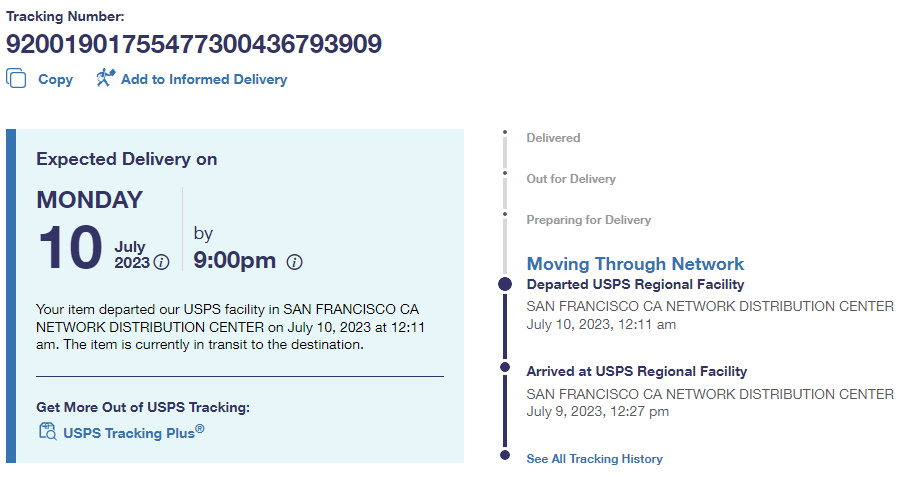Click the Copy link text

[55, 79]
